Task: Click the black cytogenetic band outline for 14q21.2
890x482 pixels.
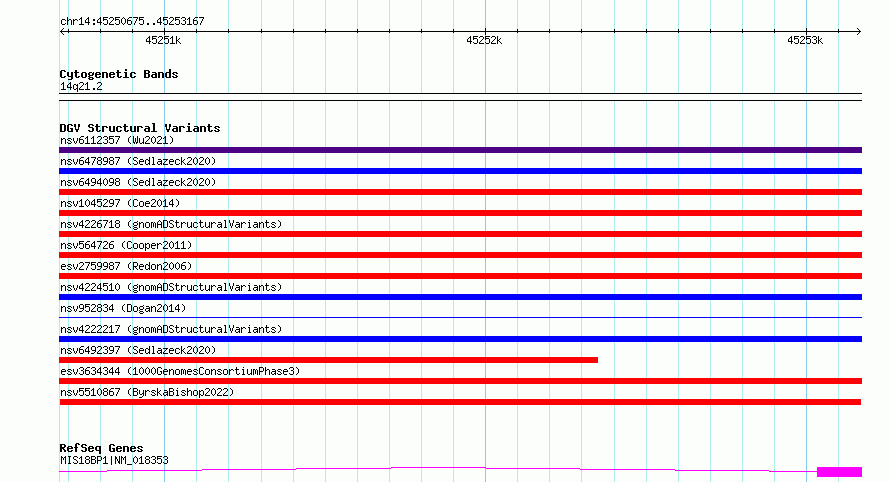Action: tap(460, 97)
